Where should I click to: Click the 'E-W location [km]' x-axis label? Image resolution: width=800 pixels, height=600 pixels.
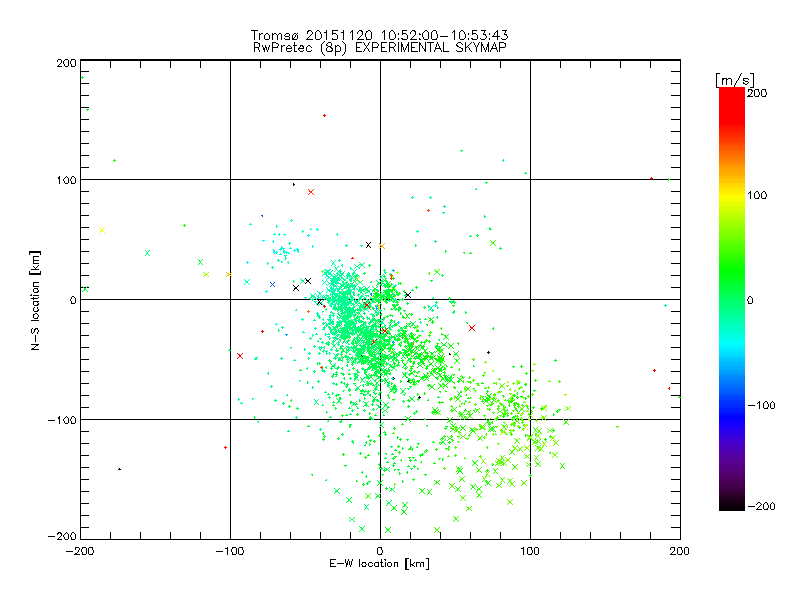(x=379, y=563)
